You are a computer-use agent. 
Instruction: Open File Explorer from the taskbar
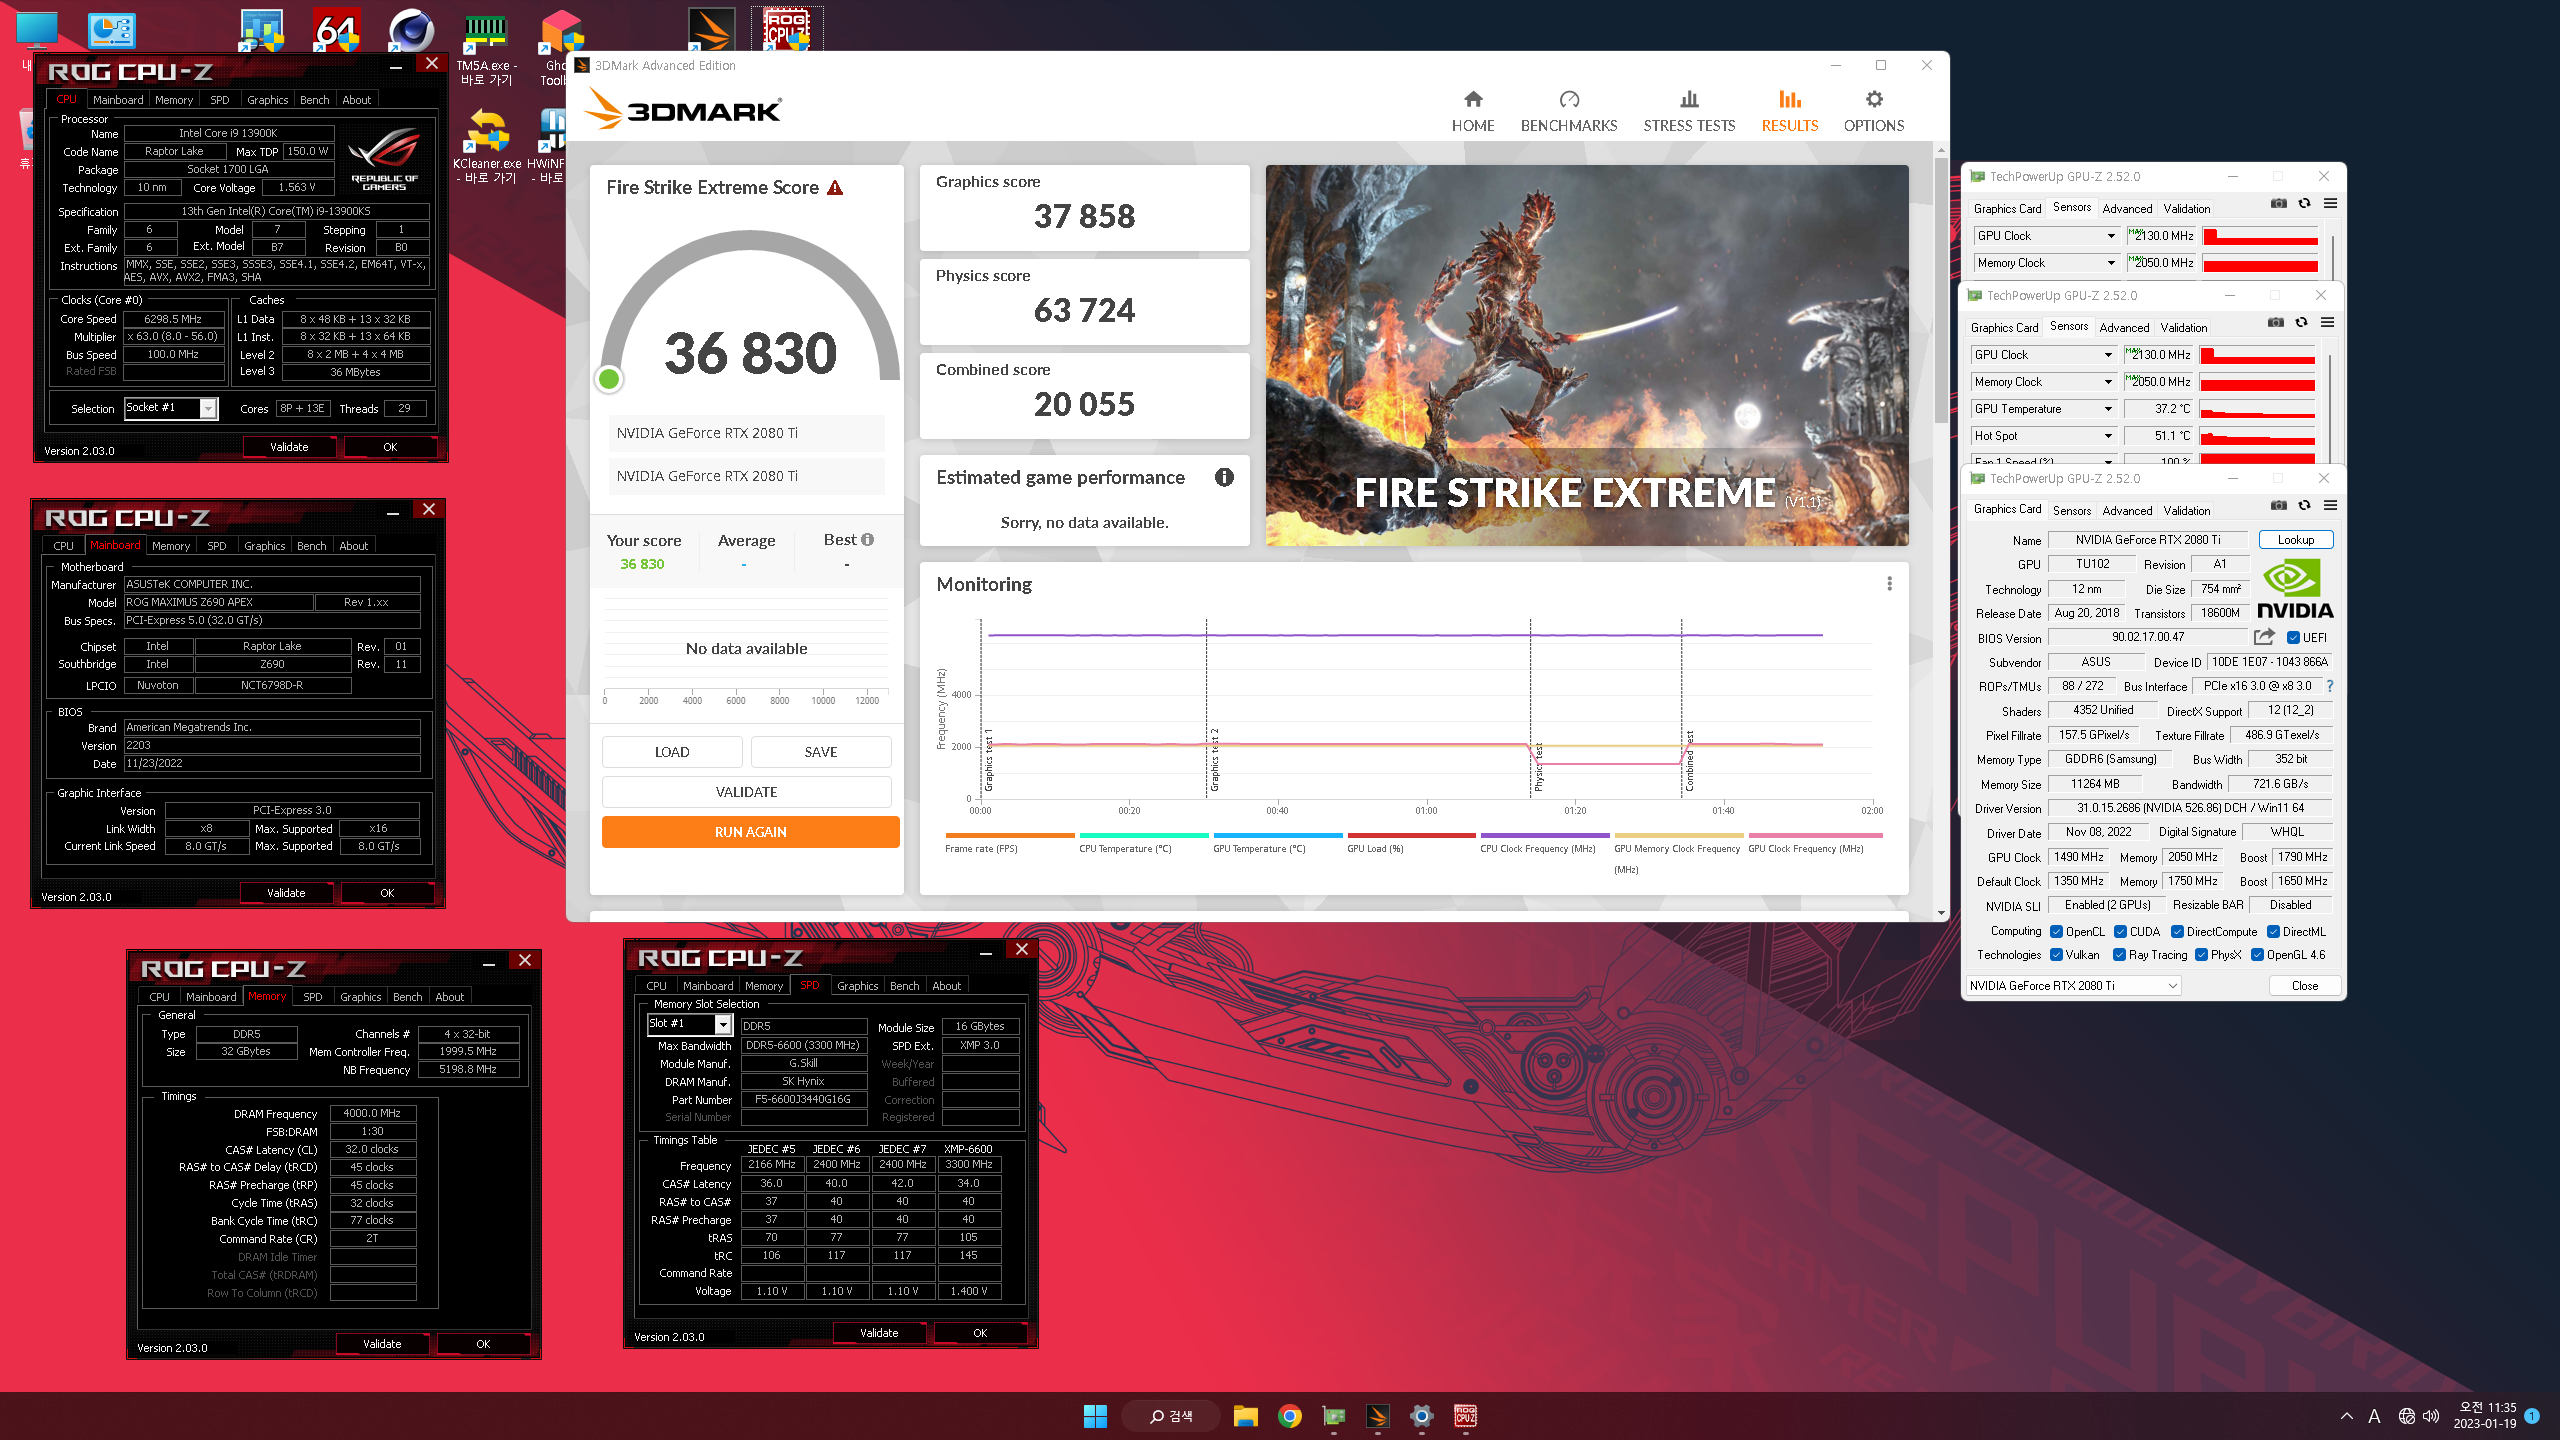1245,1416
